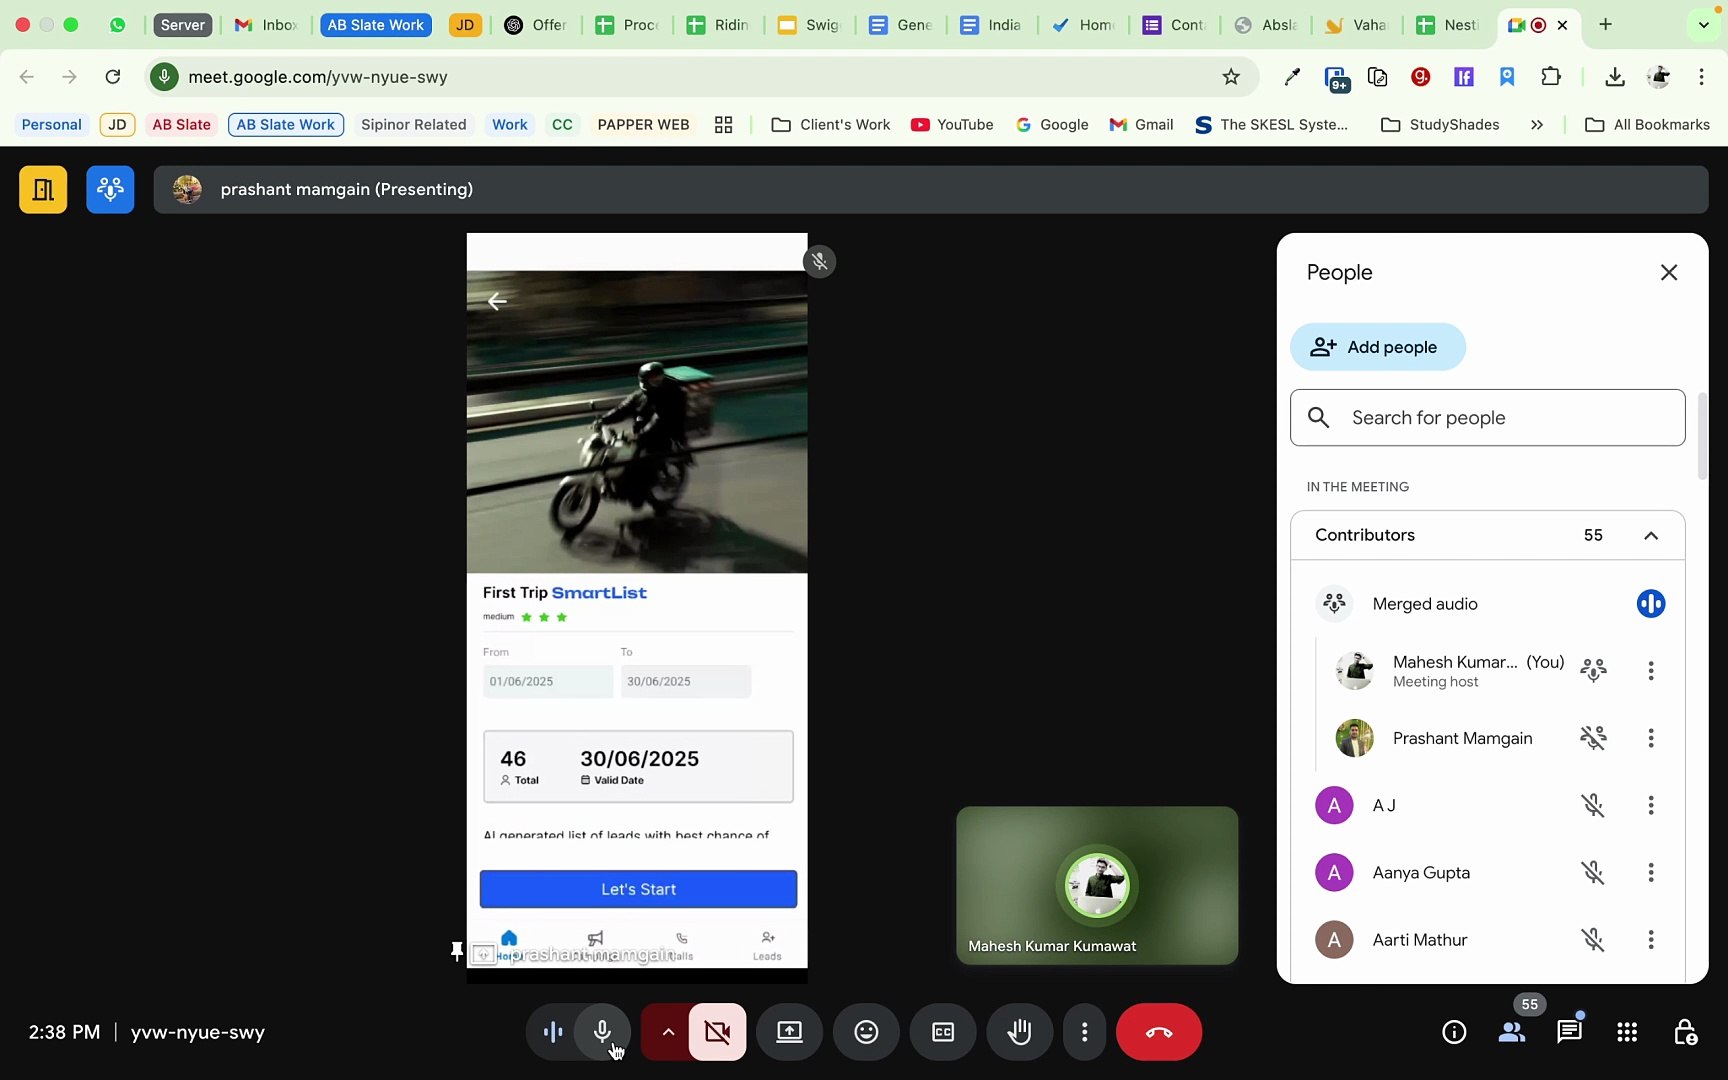Turn on the camera button
Screen dimensions: 1728x1080
(717, 1032)
